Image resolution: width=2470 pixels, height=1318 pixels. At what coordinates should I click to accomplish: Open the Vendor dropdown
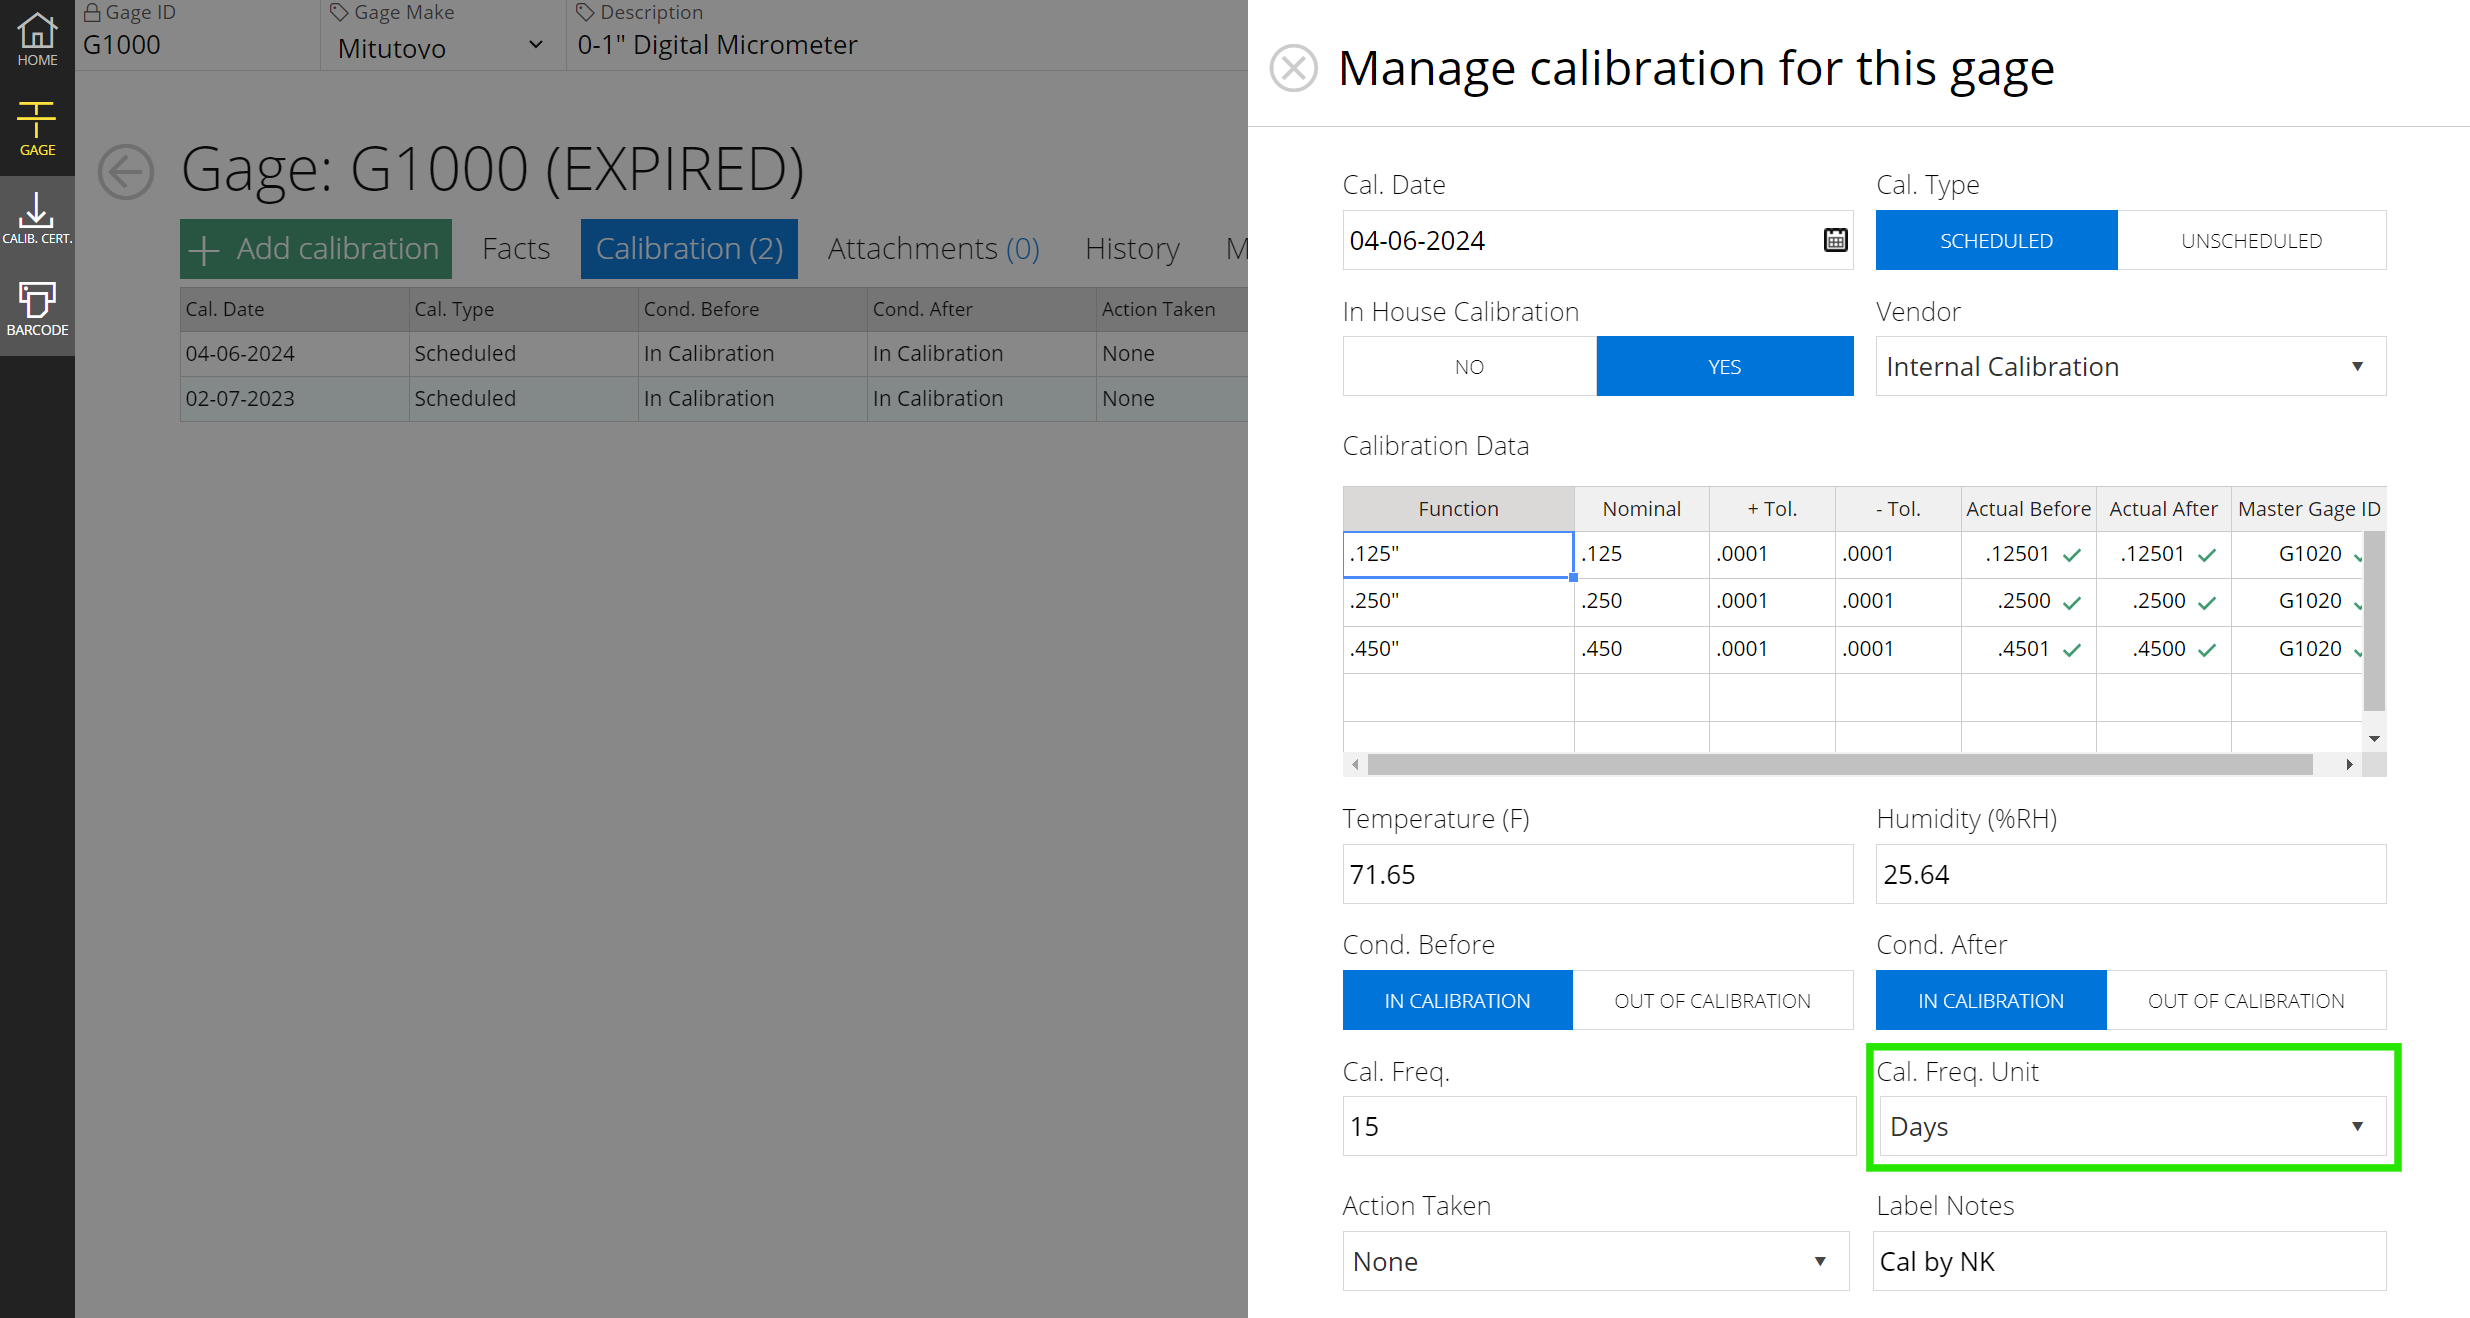click(x=2130, y=366)
